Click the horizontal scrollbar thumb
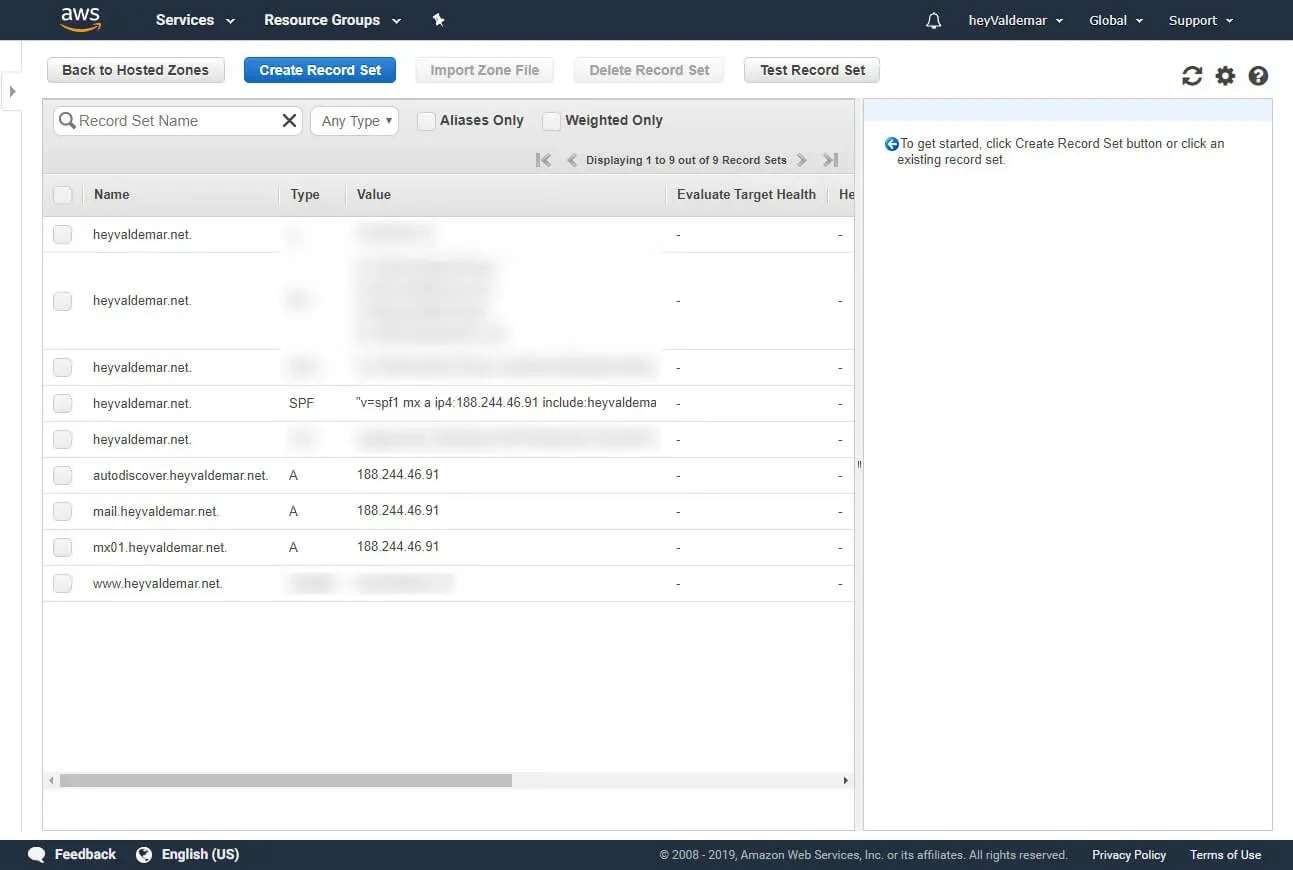This screenshot has height=870, width=1293. tap(286, 781)
